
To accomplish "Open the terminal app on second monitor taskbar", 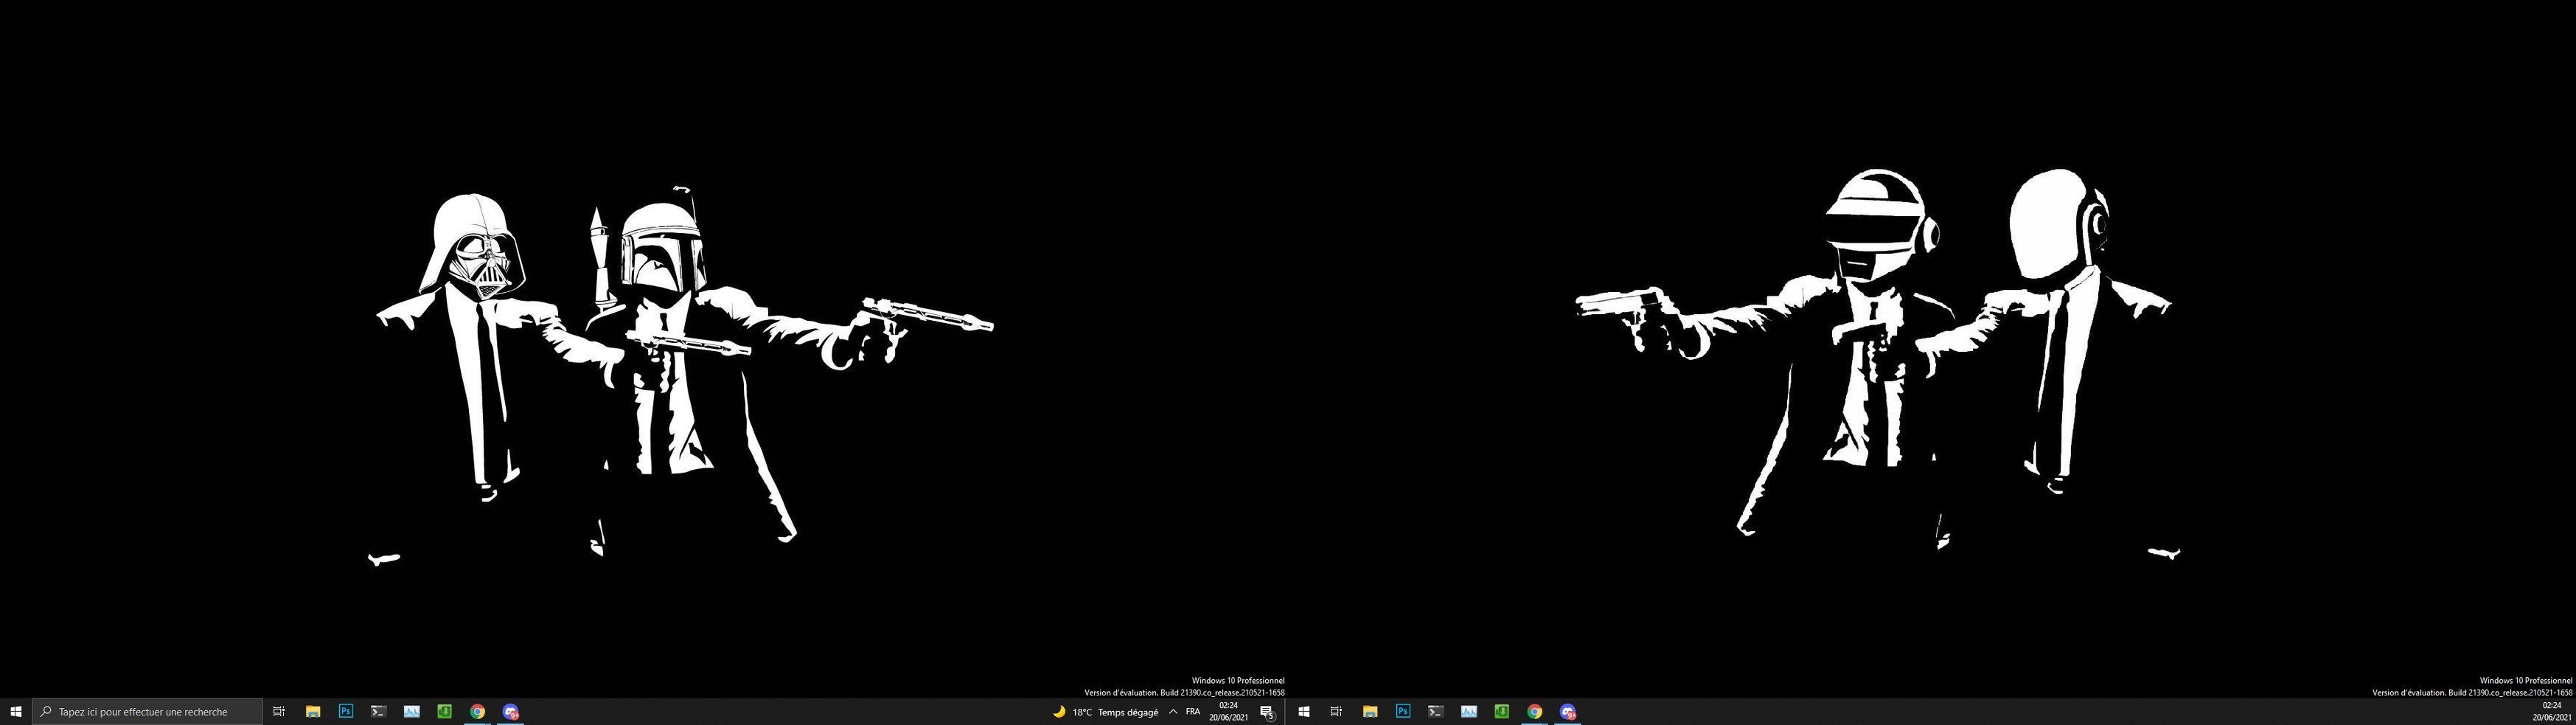I will point(1435,712).
